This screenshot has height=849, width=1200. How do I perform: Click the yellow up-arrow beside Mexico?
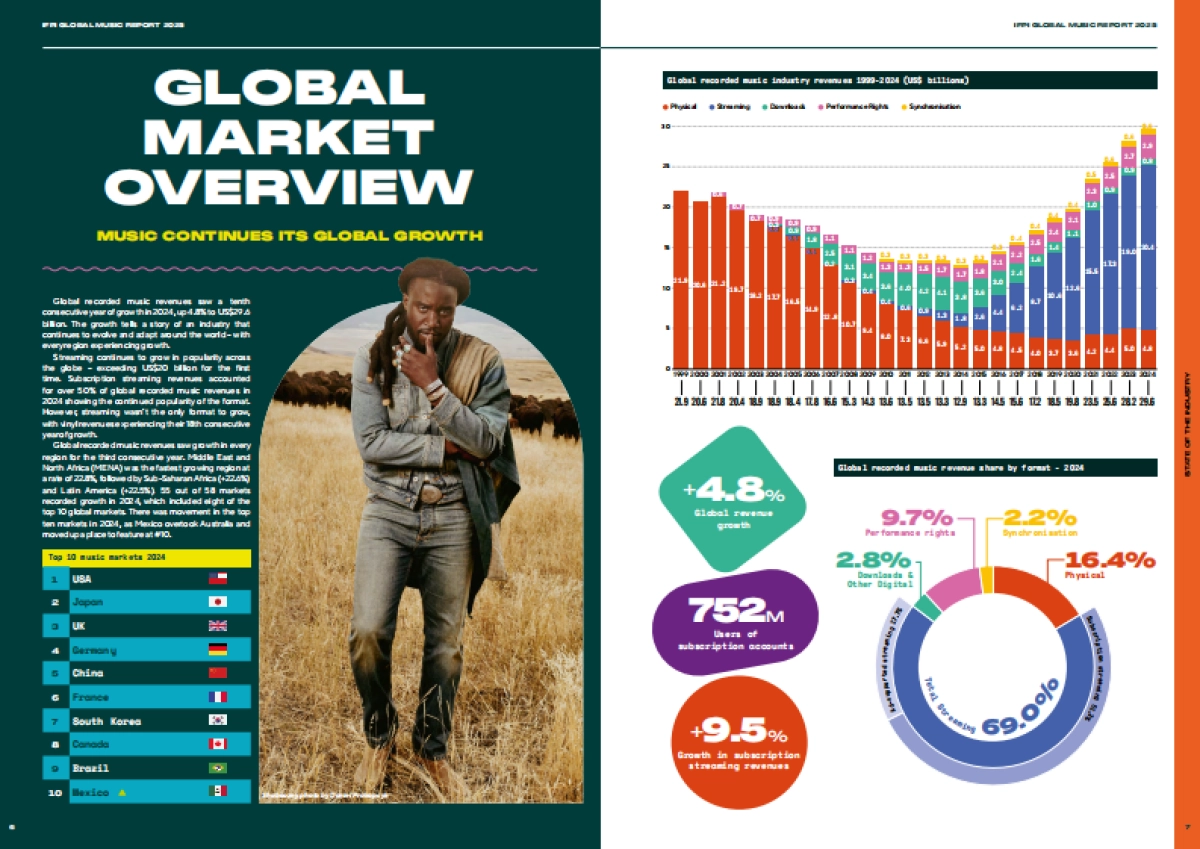coord(122,793)
